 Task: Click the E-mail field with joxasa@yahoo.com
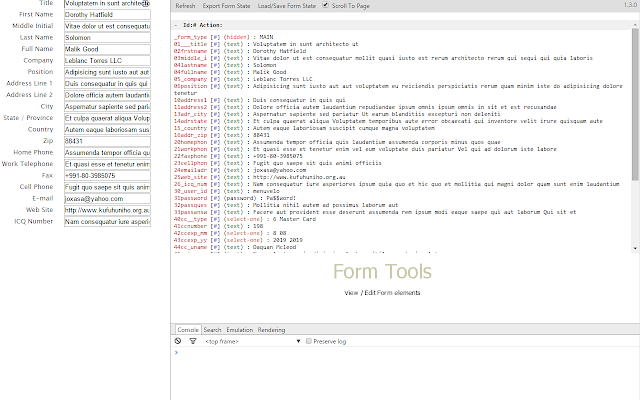tap(107, 199)
